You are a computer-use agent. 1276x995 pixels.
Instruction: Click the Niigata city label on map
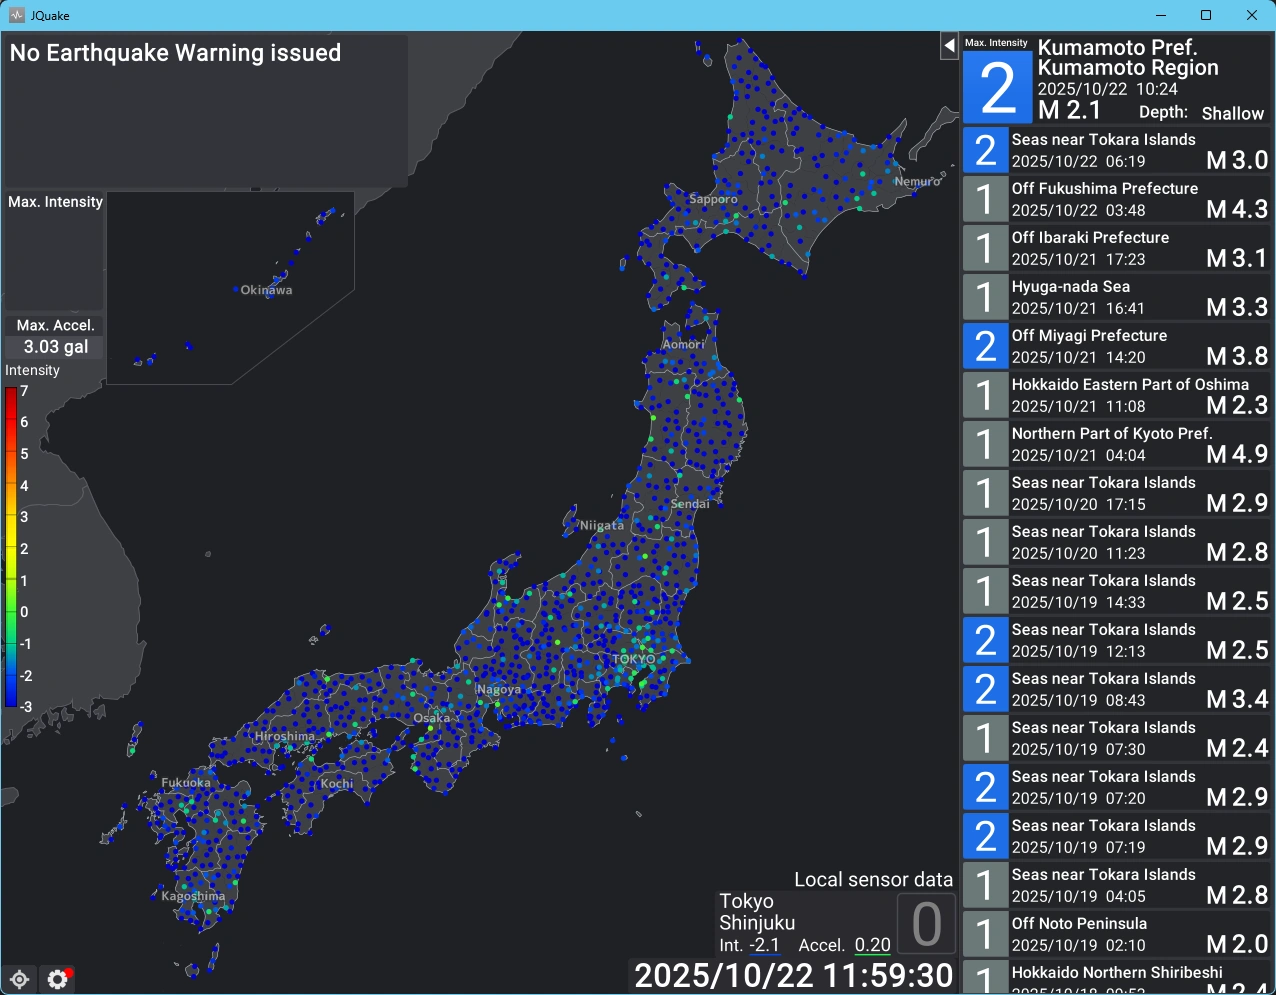coord(602,525)
